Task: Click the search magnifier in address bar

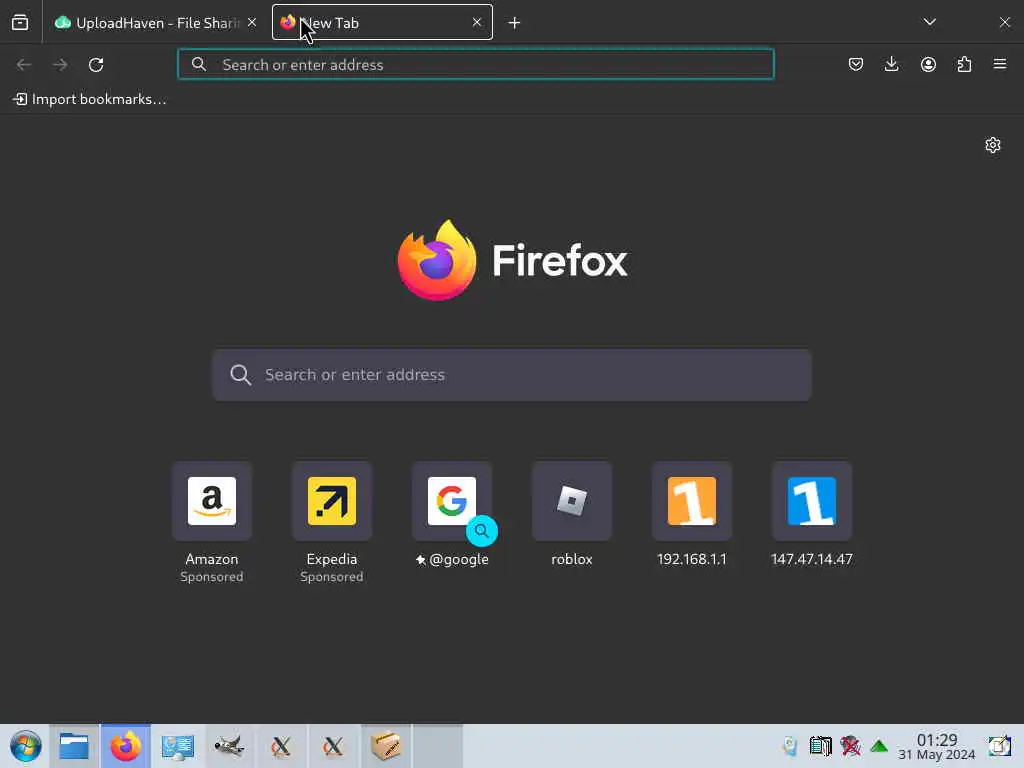Action: [x=199, y=64]
